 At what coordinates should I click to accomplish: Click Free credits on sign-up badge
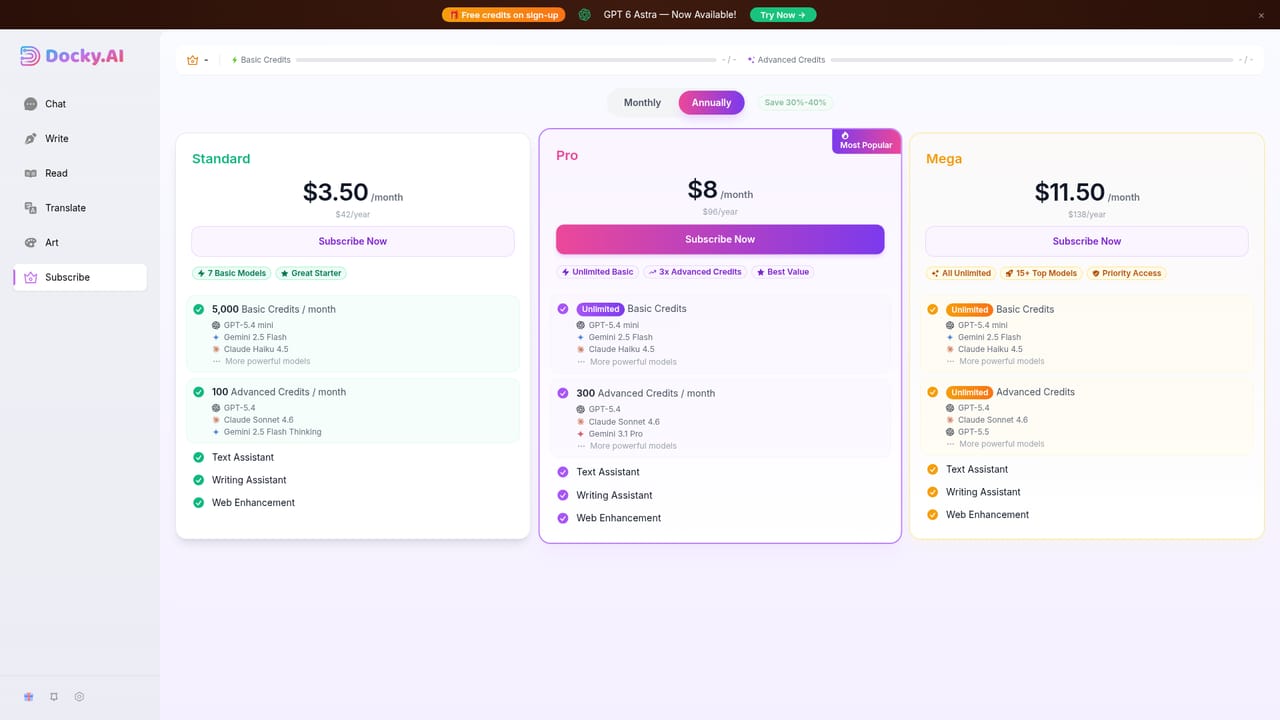[x=504, y=15]
